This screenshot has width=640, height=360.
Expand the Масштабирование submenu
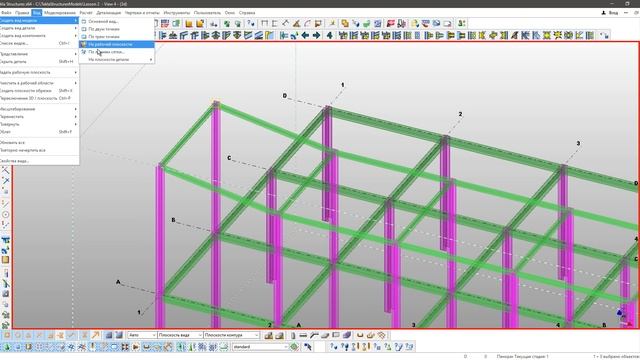[x=39, y=109]
